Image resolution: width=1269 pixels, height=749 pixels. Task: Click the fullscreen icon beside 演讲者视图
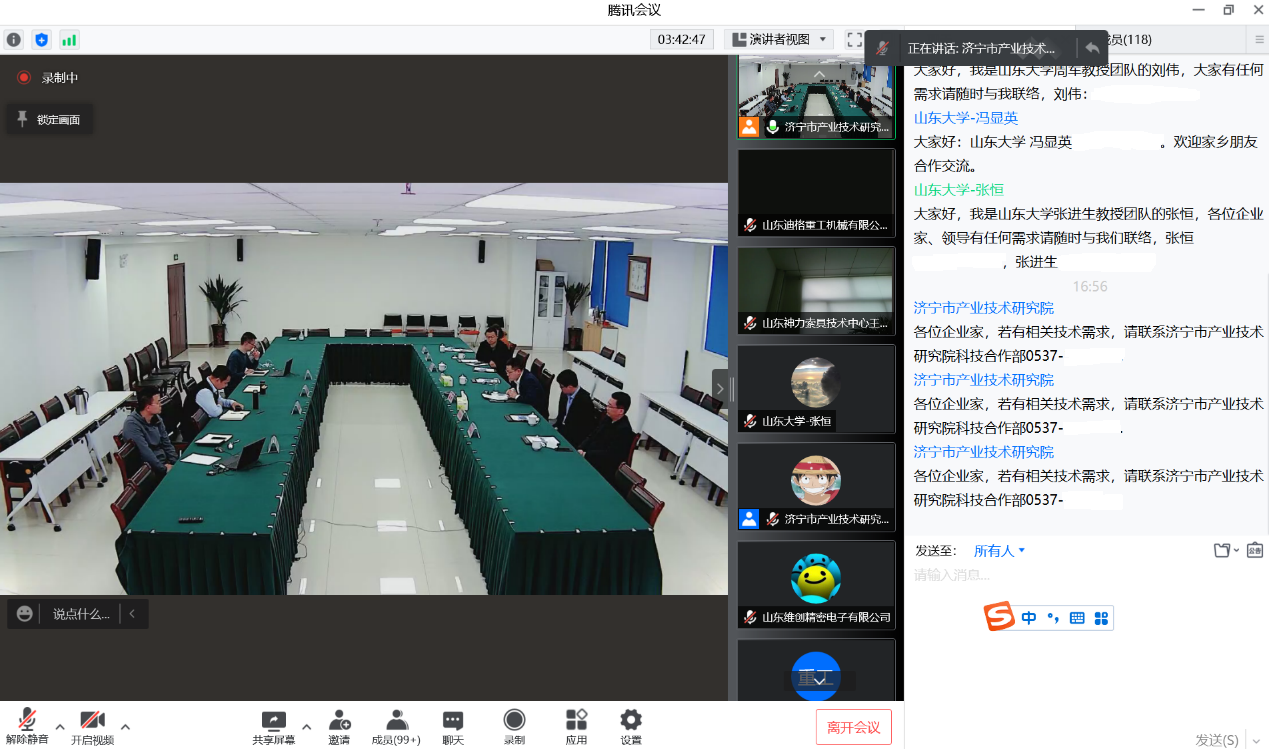[854, 40]
